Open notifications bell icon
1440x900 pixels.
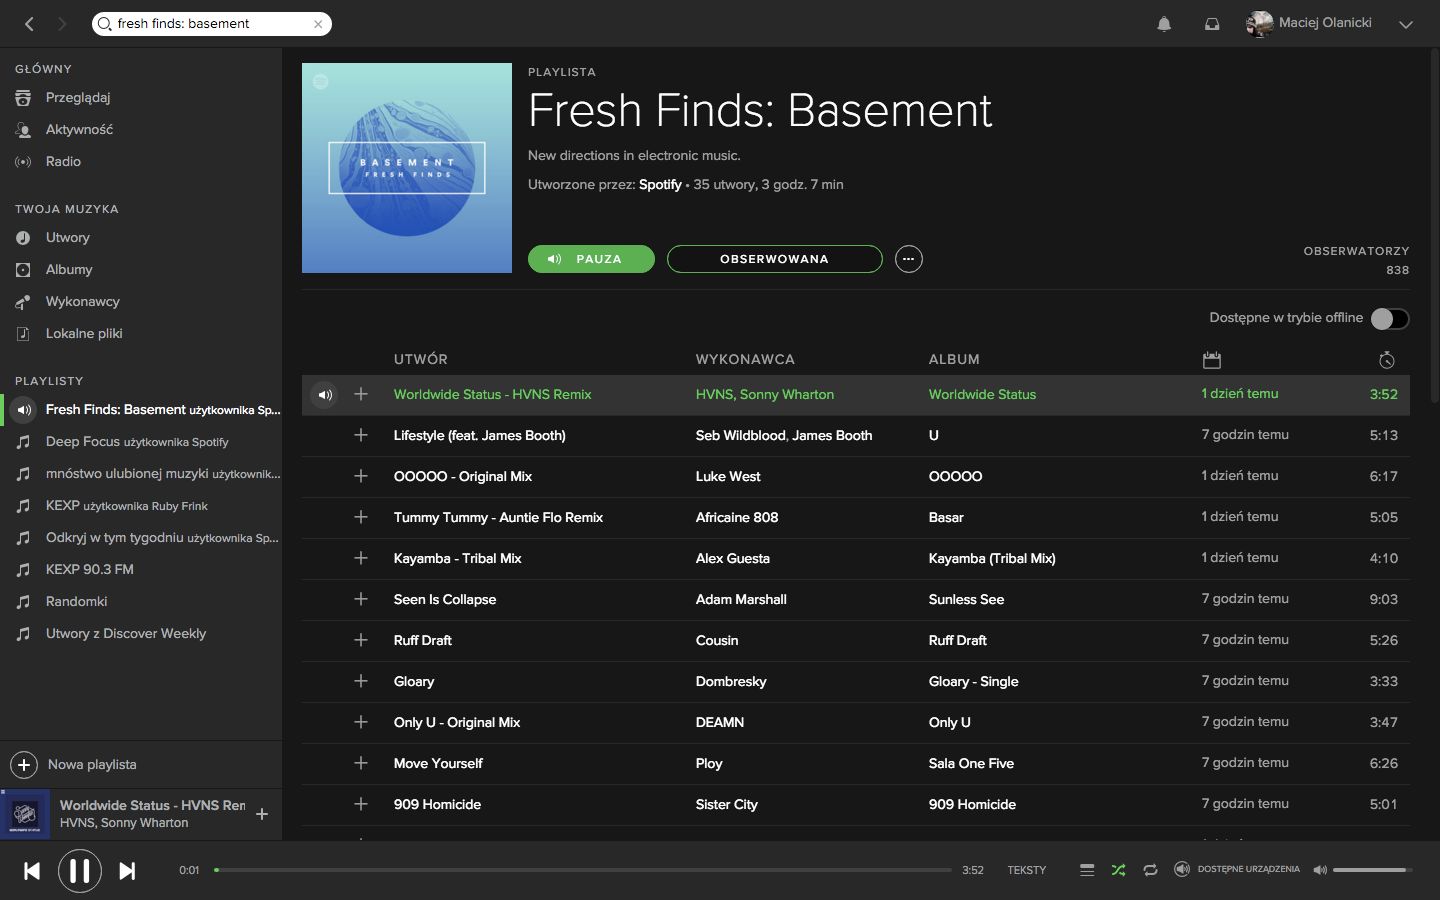pos(1164,24)
